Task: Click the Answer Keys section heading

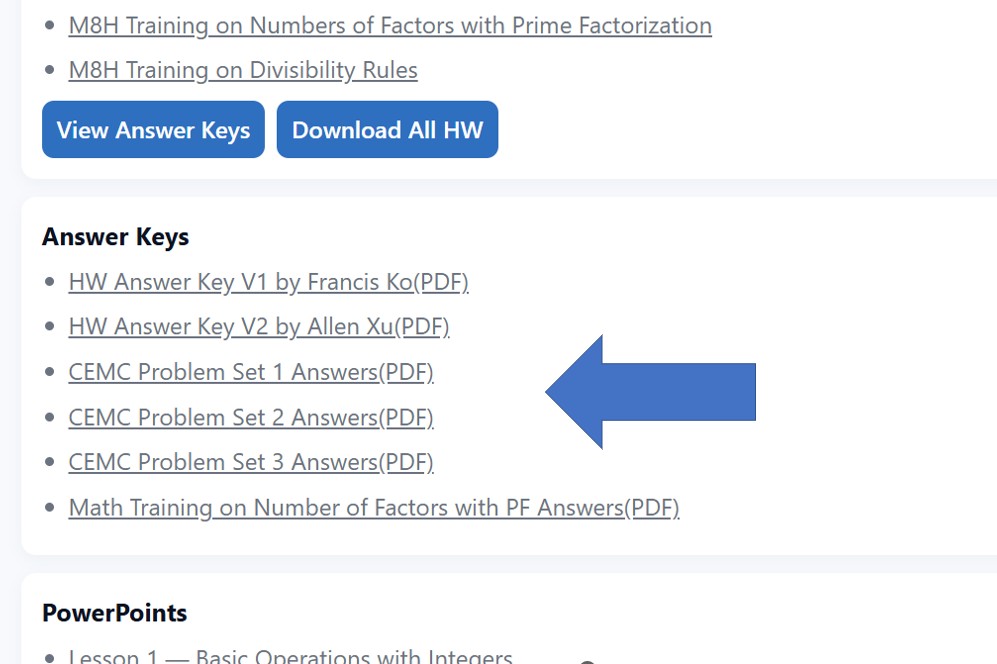Action: [115, 237]
